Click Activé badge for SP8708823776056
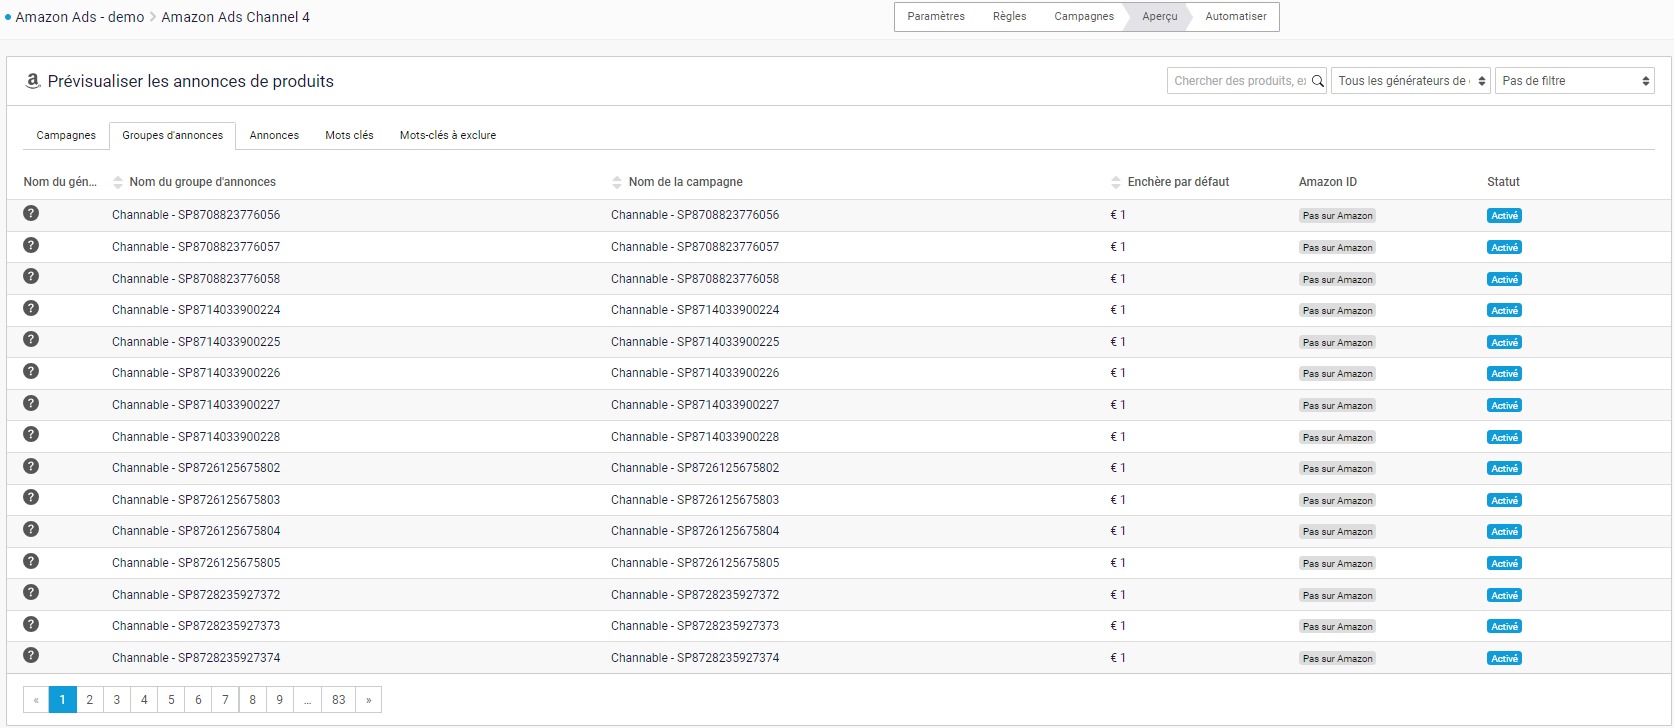The image size is (1674, 728). tap(1504, 216)
